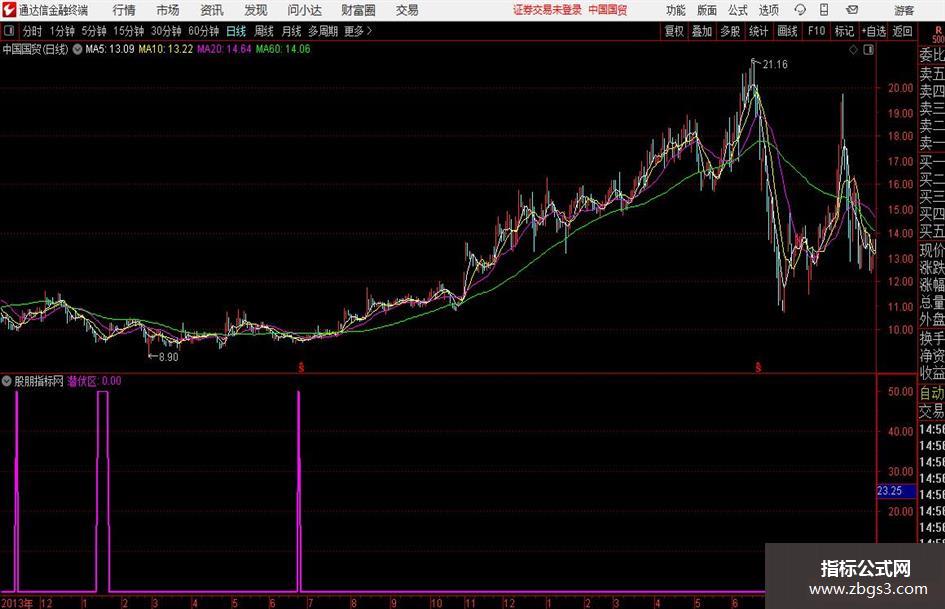Open the 选项 menu

(768, 10)
